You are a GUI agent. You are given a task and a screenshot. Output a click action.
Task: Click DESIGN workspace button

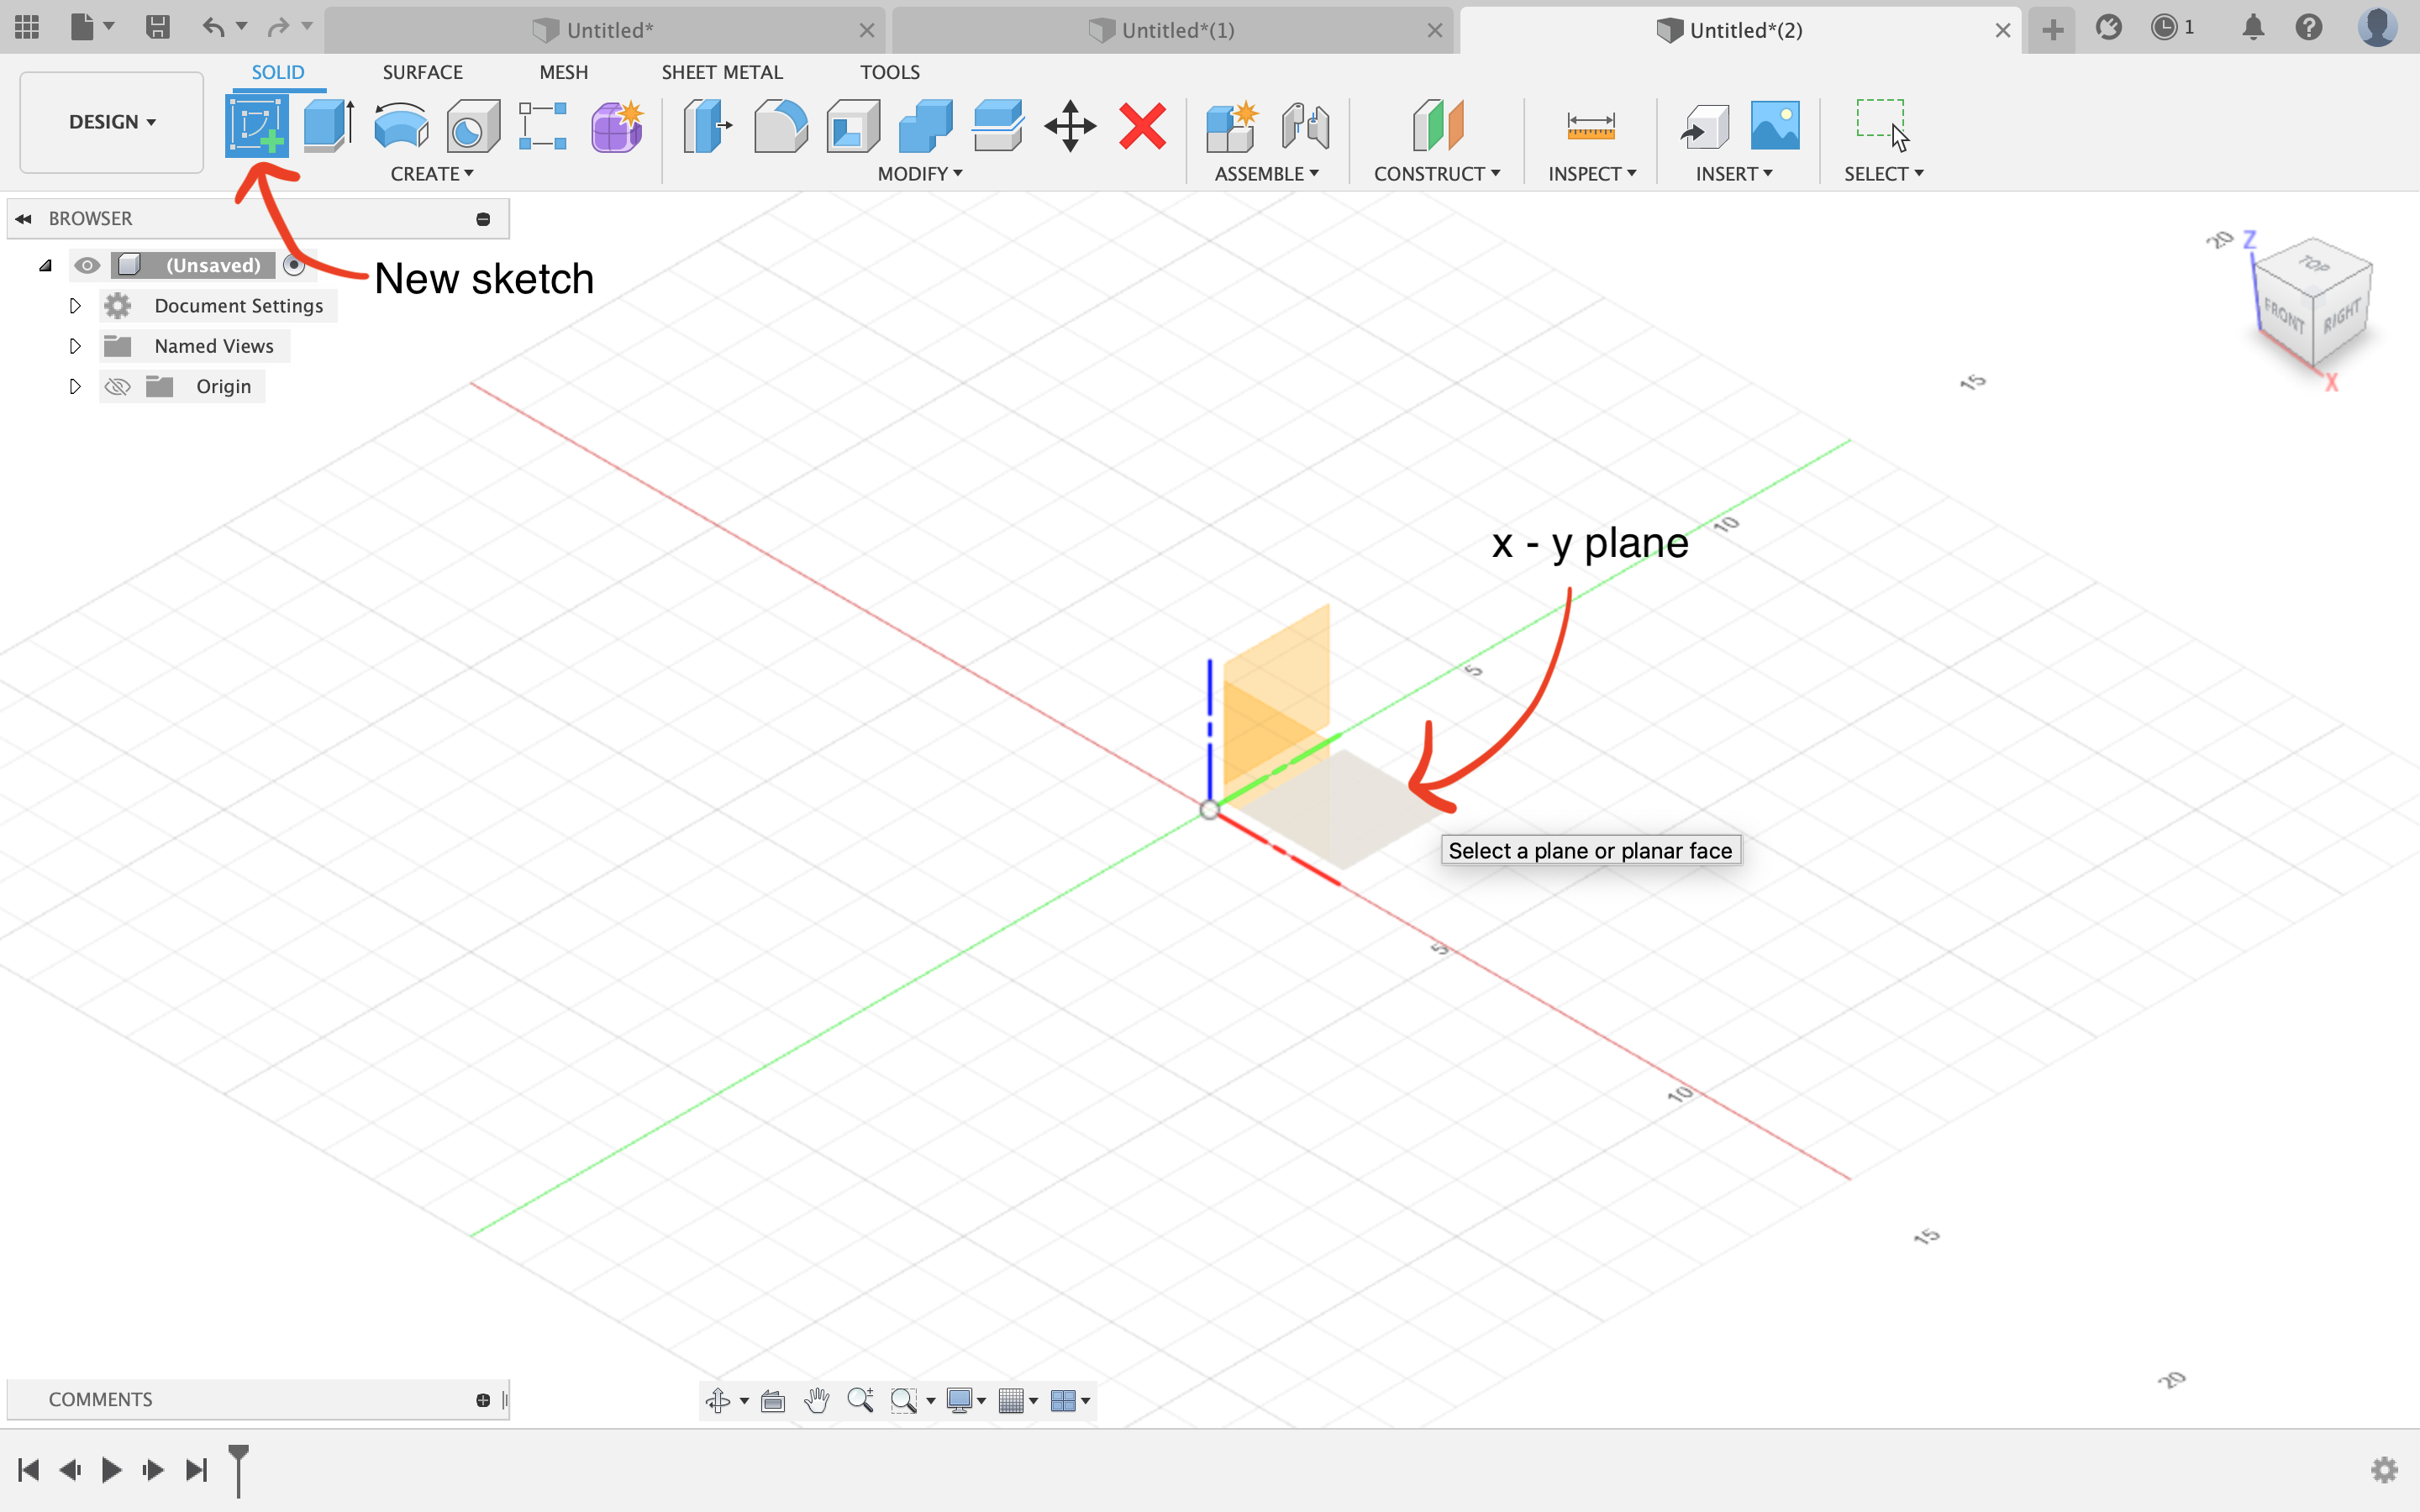pyautogui.click(x=112, y=120)
